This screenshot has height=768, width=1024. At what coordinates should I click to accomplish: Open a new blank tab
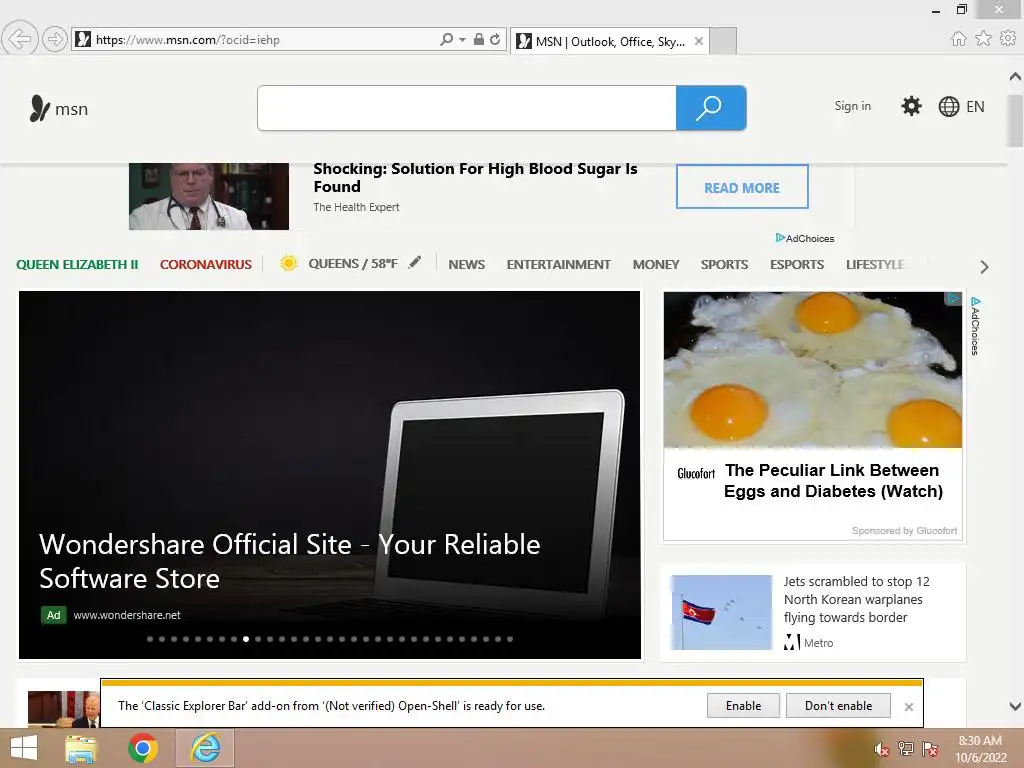(x=723, y=41)
